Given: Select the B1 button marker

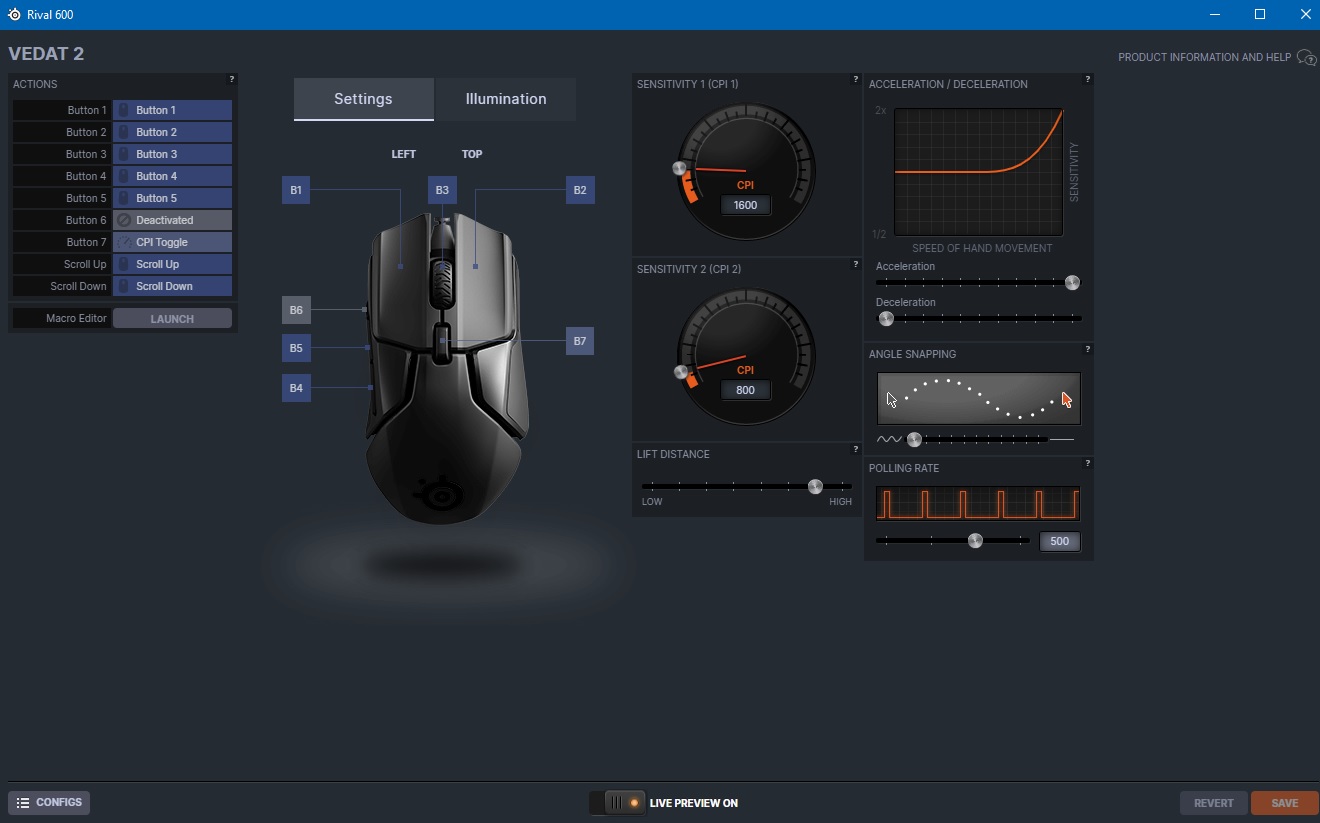Looking at the screenshot, I should point(296,190).
